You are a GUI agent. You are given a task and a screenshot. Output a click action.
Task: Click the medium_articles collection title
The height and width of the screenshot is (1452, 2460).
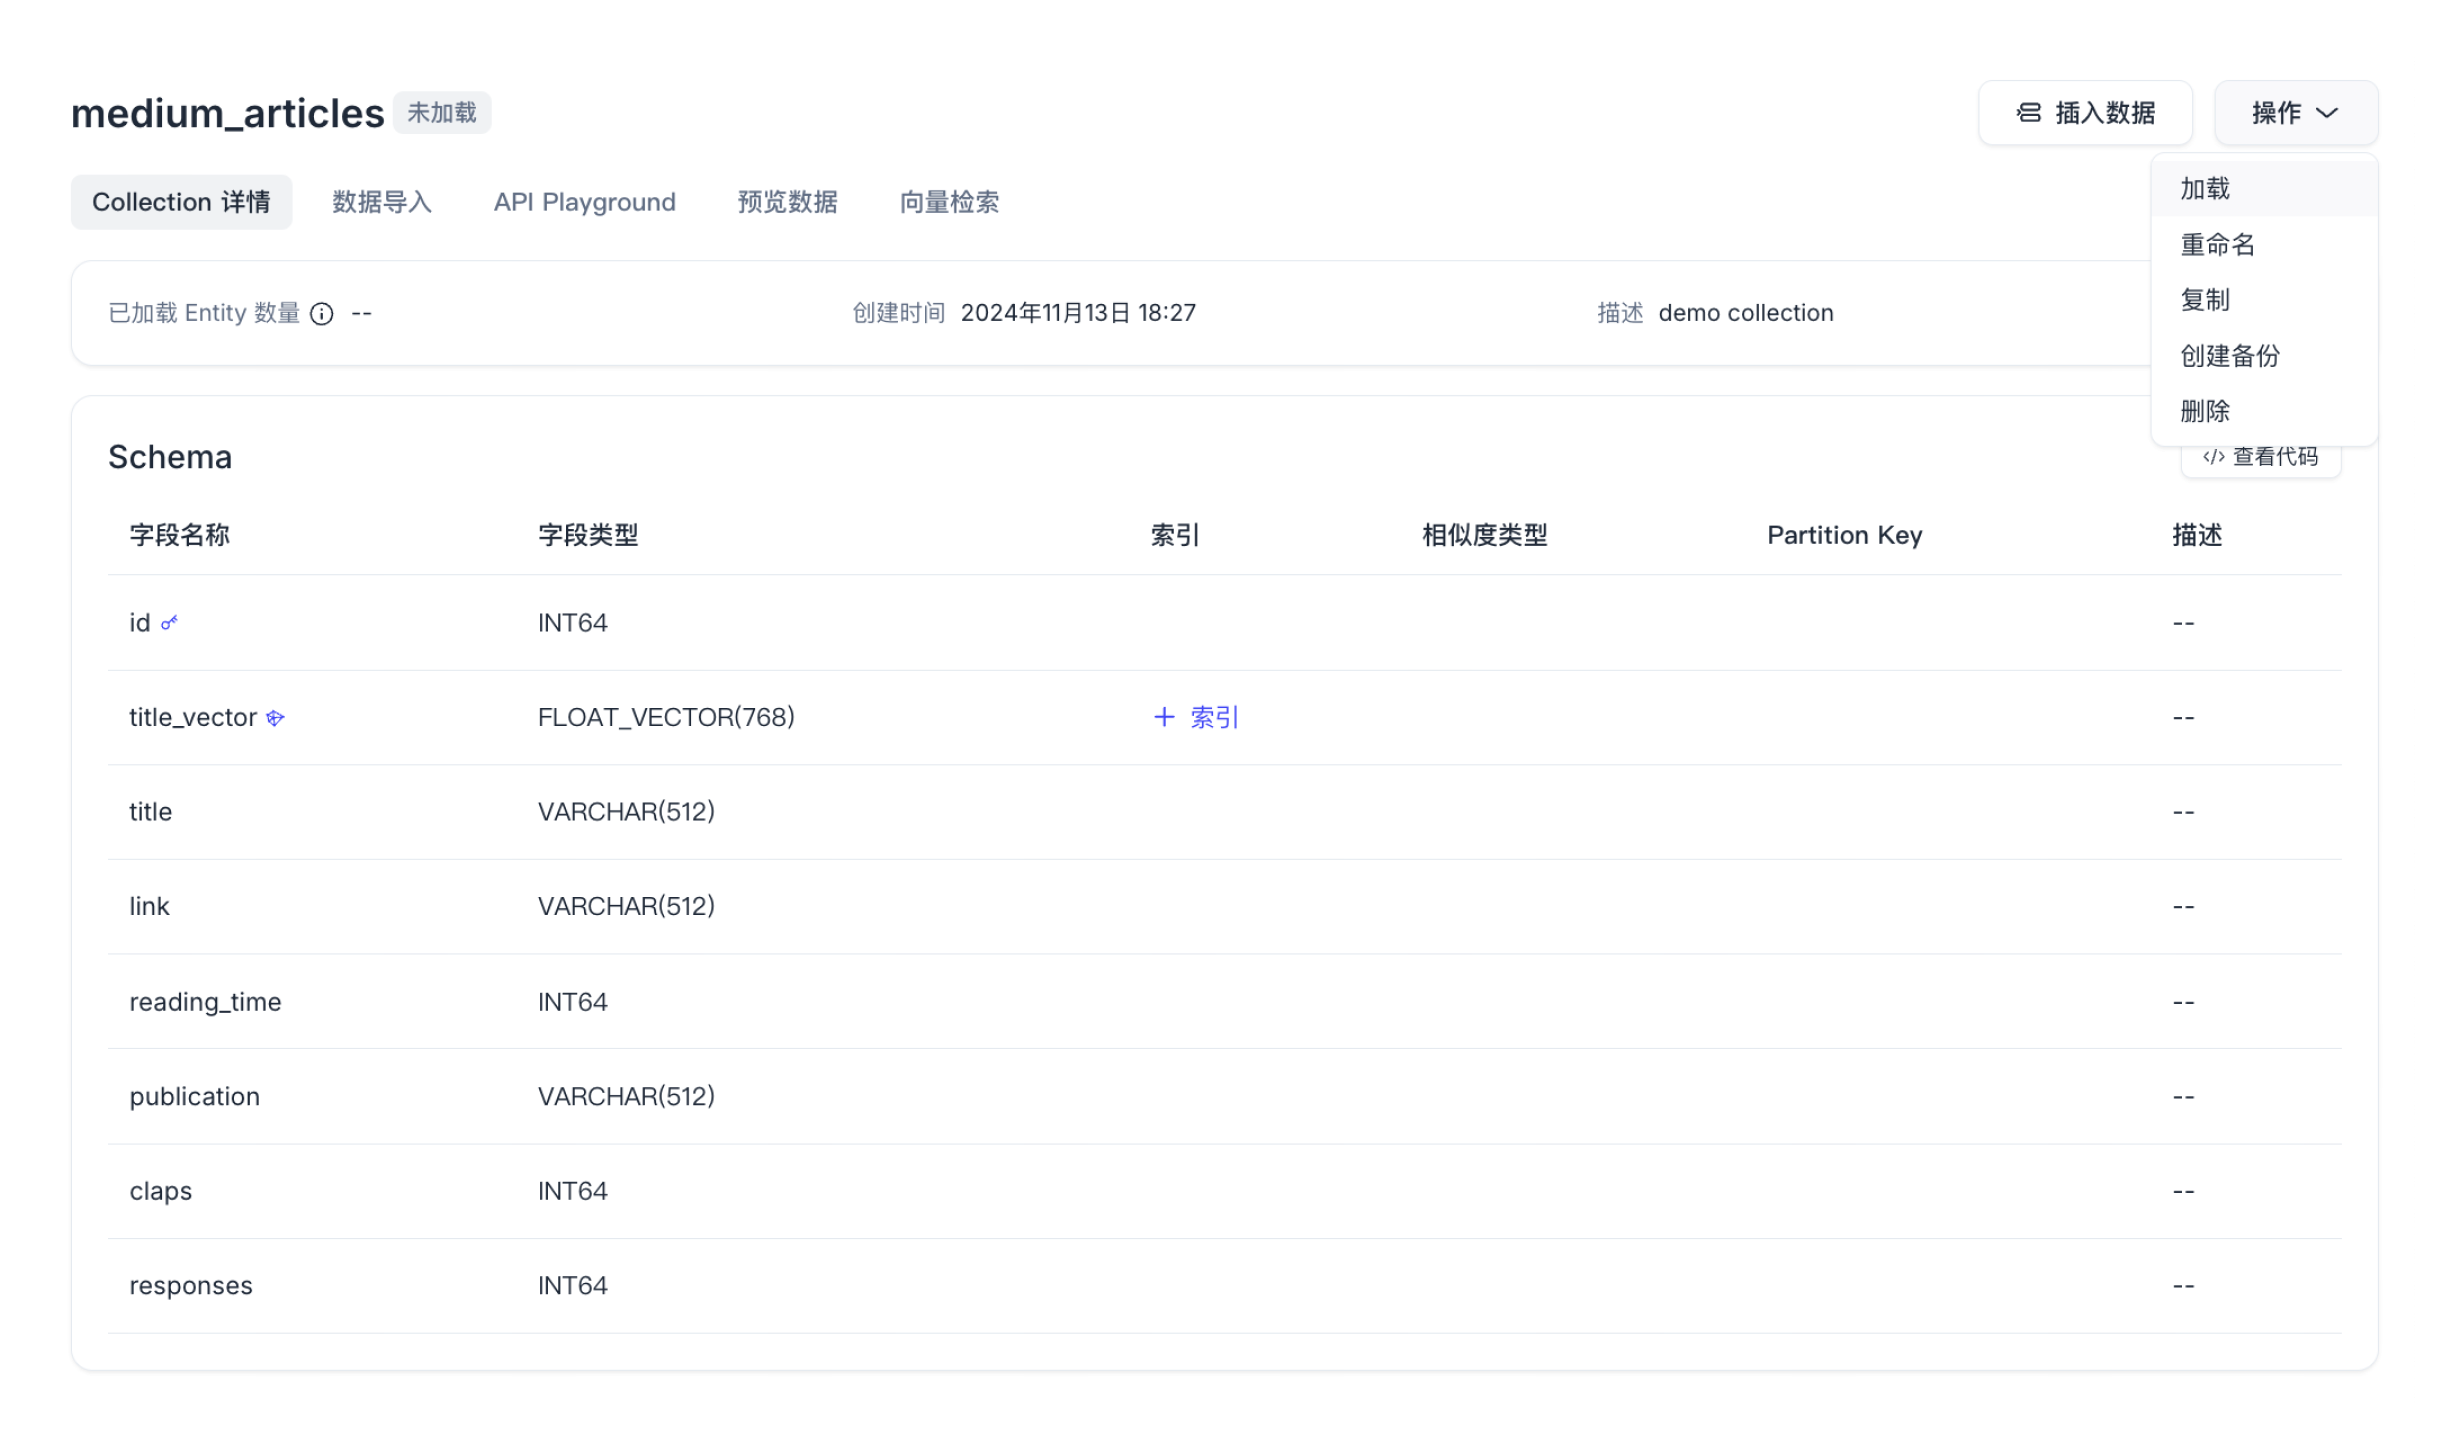(227, 114)
